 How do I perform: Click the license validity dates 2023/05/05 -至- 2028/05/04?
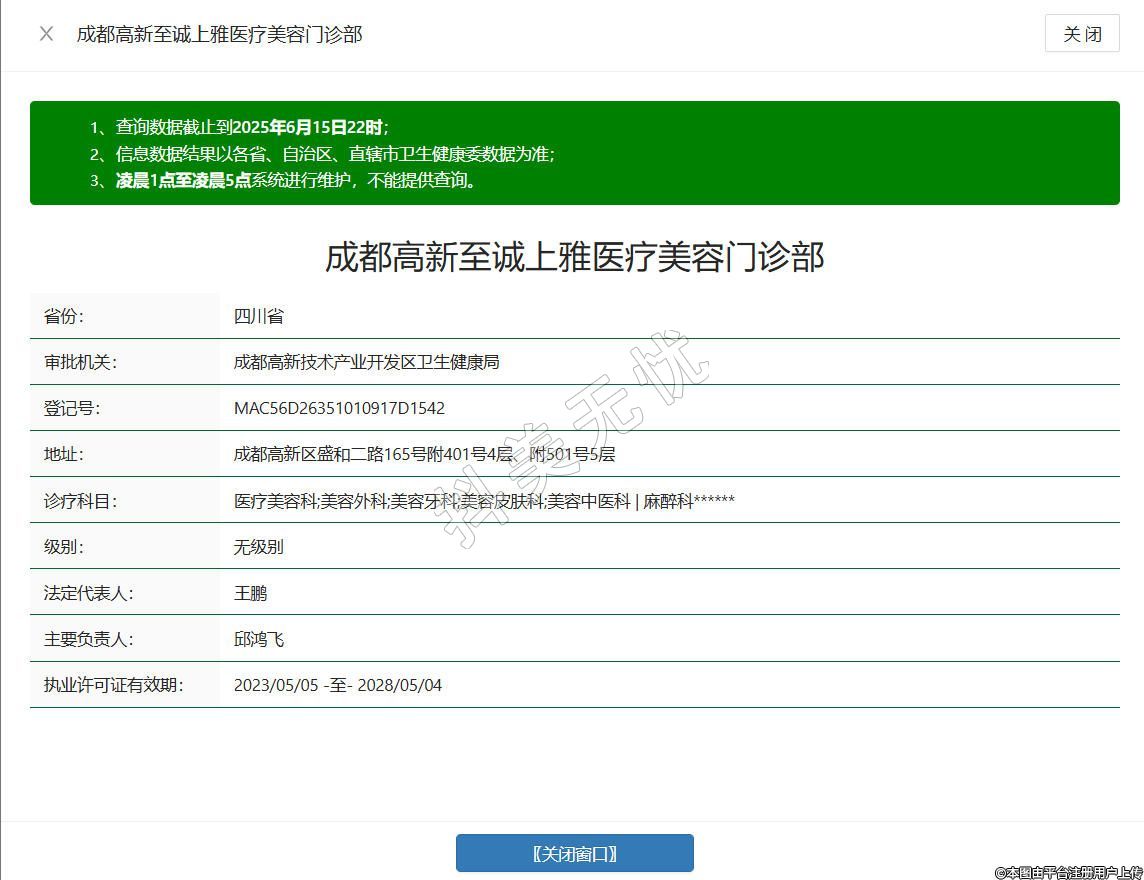[x=338, y=685]
